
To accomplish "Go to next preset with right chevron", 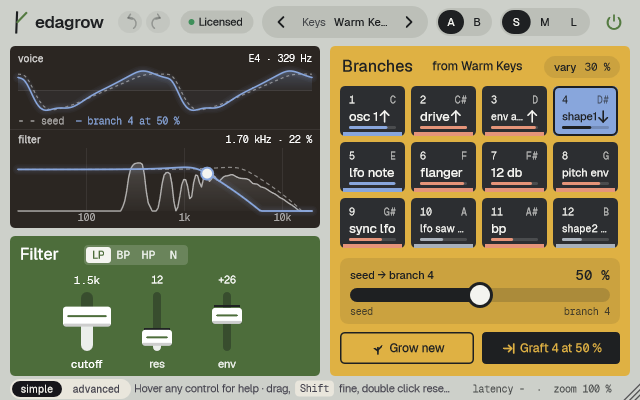I will coord(409,22).
